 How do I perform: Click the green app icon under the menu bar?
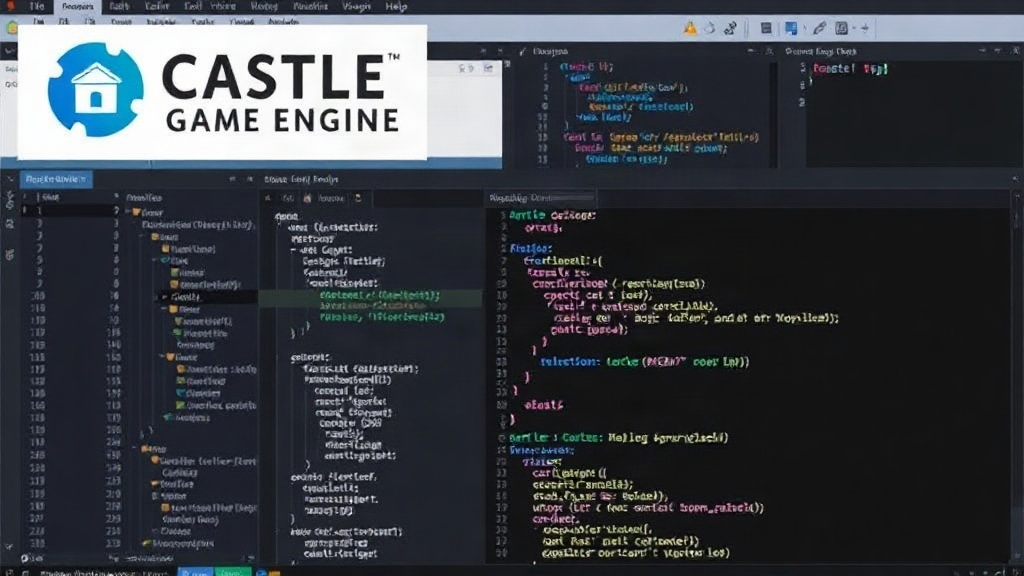[10, 27]
